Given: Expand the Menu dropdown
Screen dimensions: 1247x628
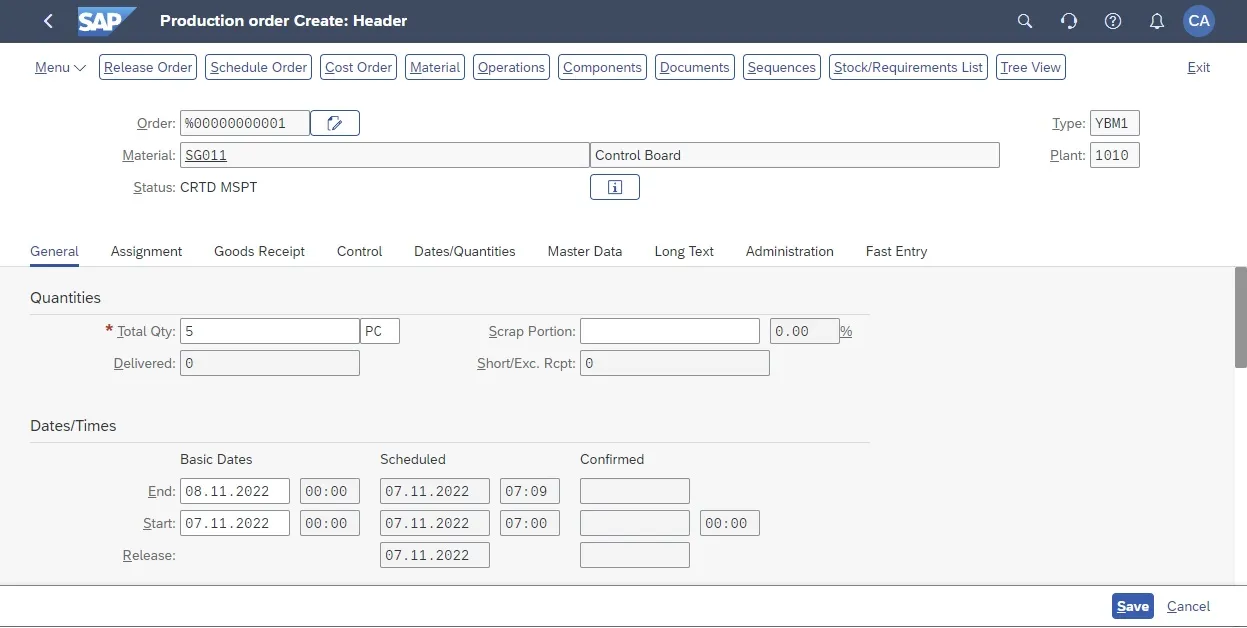Looking at the screenshot, I should click(60, 67).
